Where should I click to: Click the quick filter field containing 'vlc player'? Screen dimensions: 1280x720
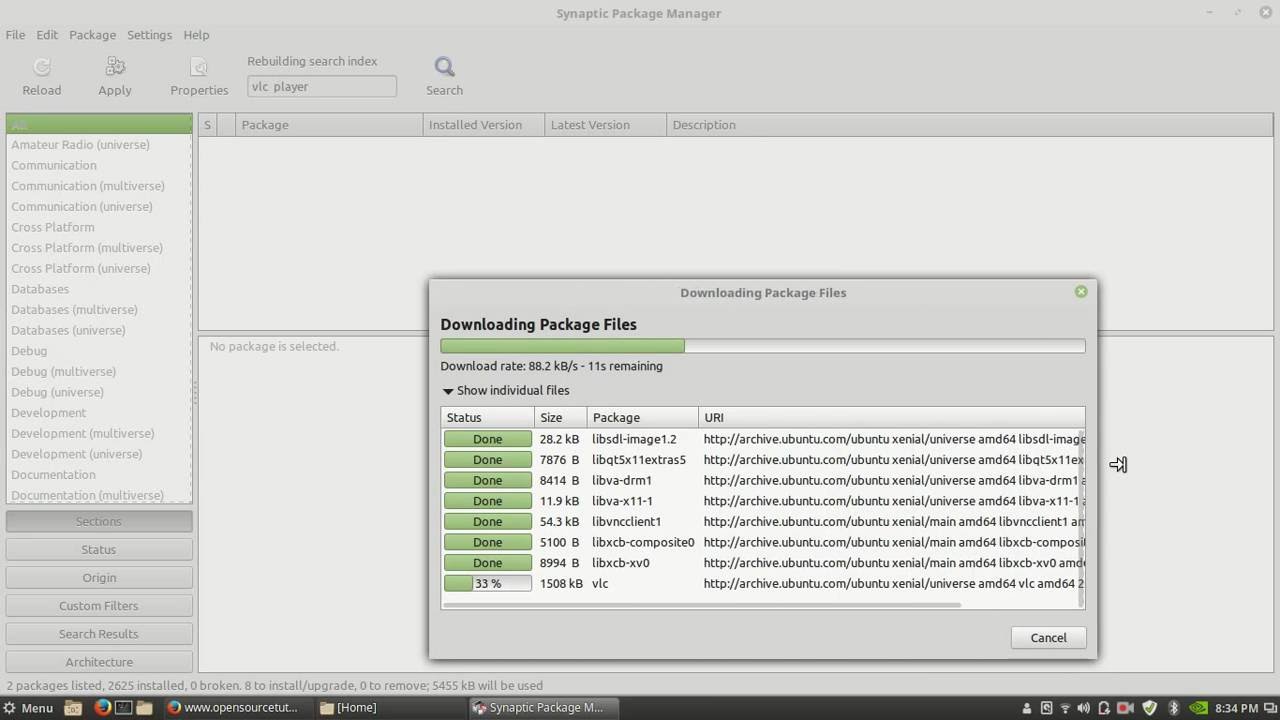(x=322, y=87)
